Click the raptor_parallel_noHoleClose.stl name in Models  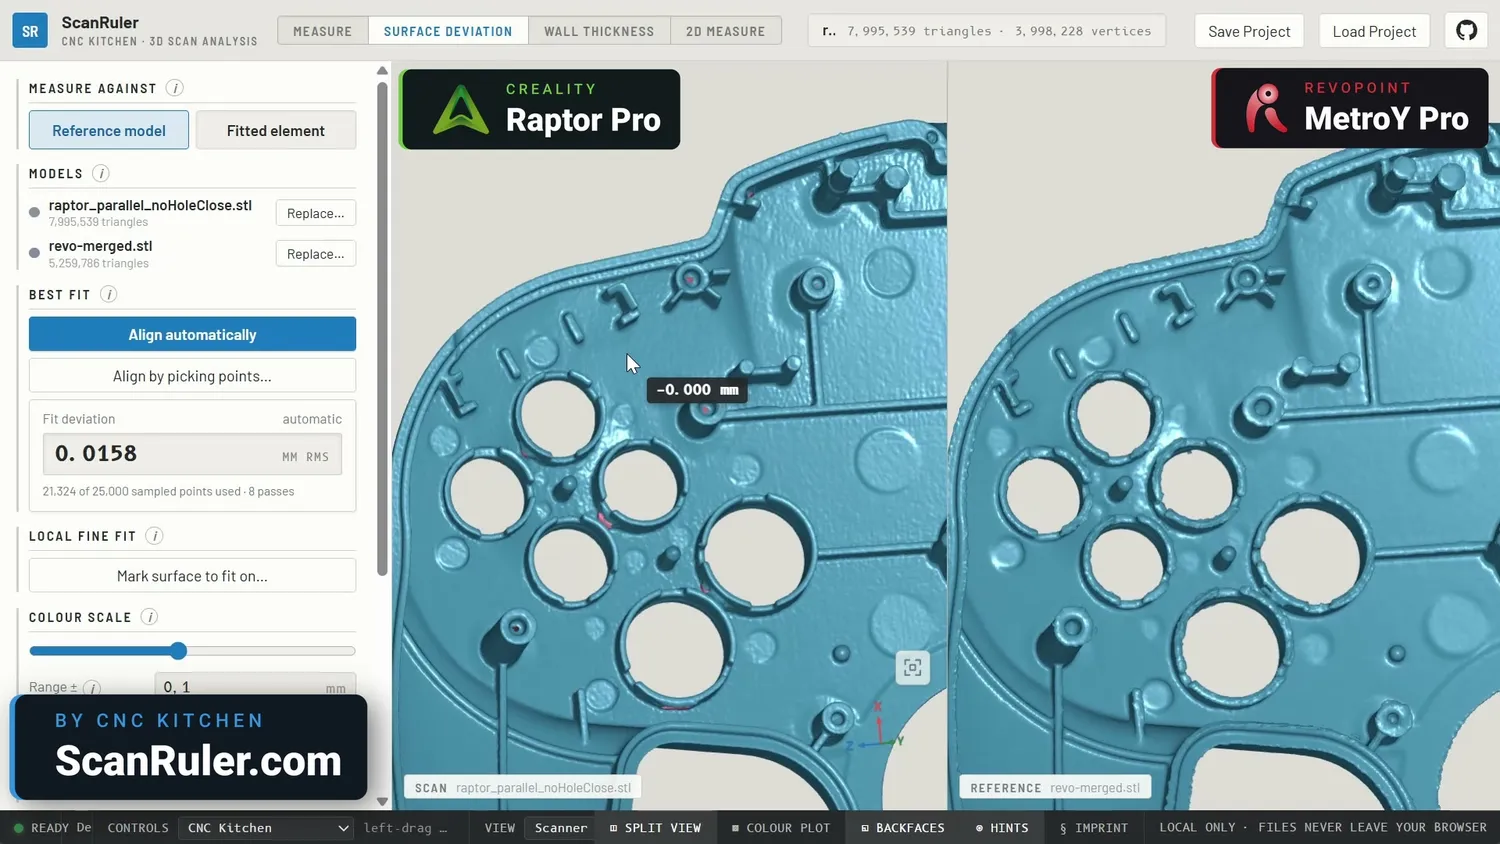tap(150, 205)
